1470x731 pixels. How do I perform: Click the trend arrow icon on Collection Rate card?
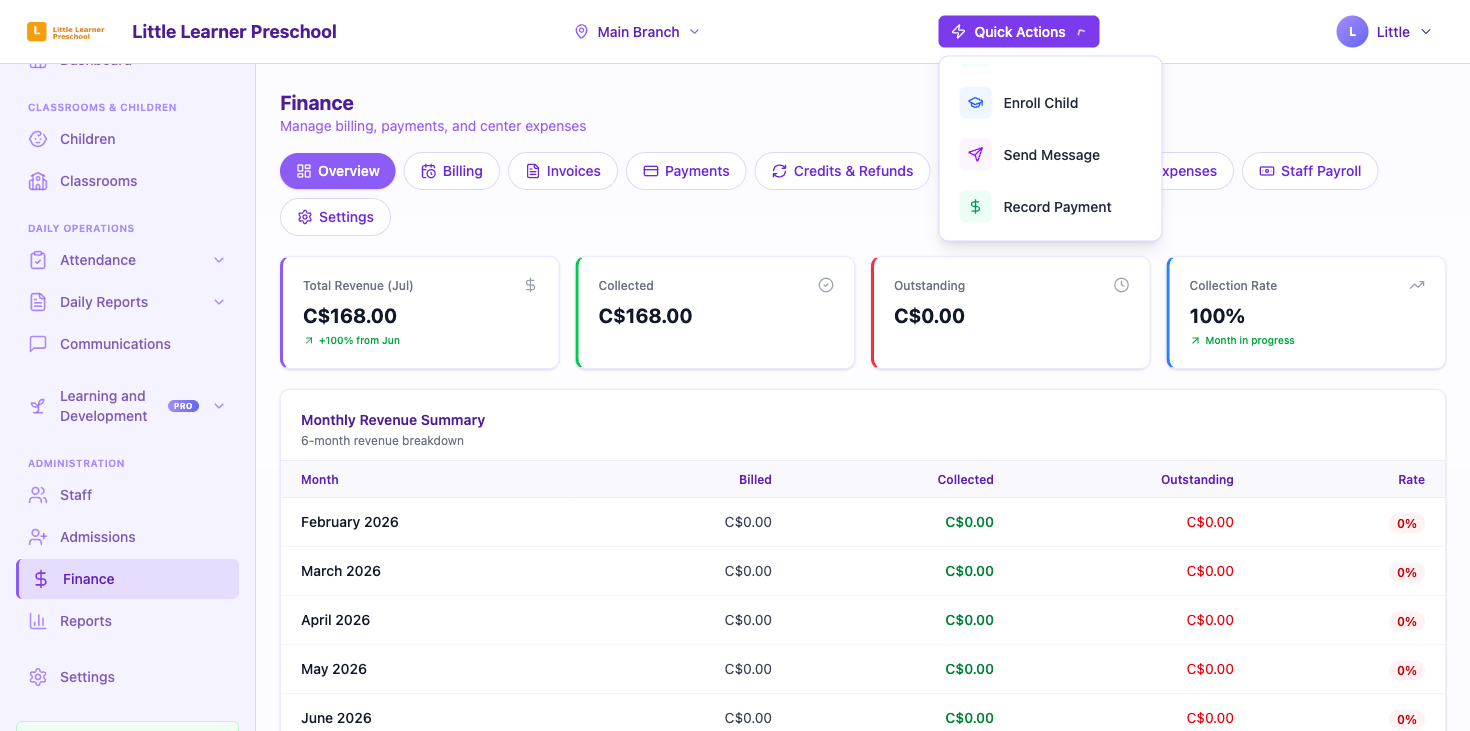pyautogui.click(x=1417, y=285)
